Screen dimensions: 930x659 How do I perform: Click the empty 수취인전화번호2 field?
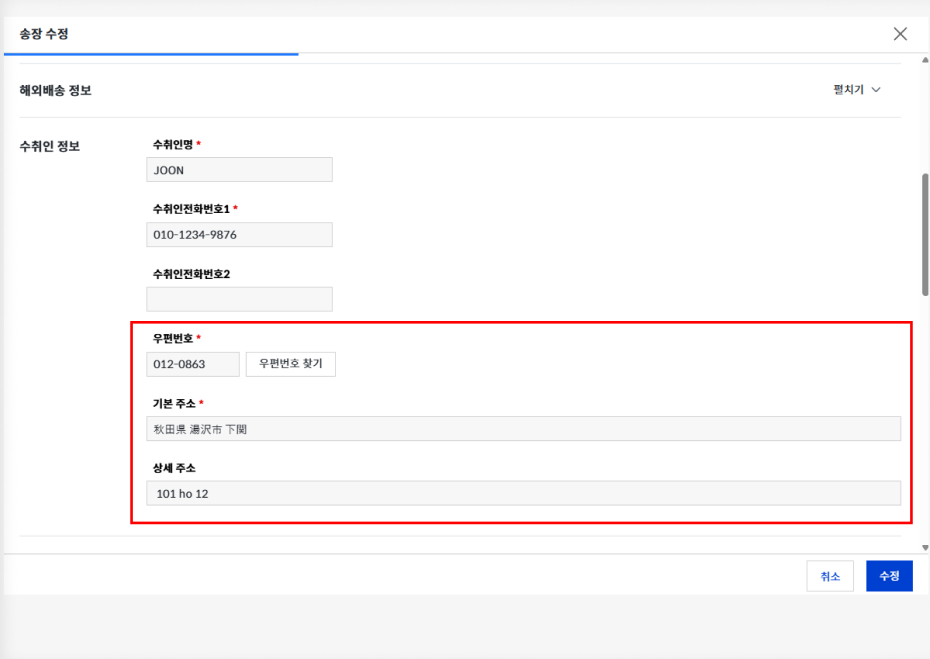click(x=239, y=299)
